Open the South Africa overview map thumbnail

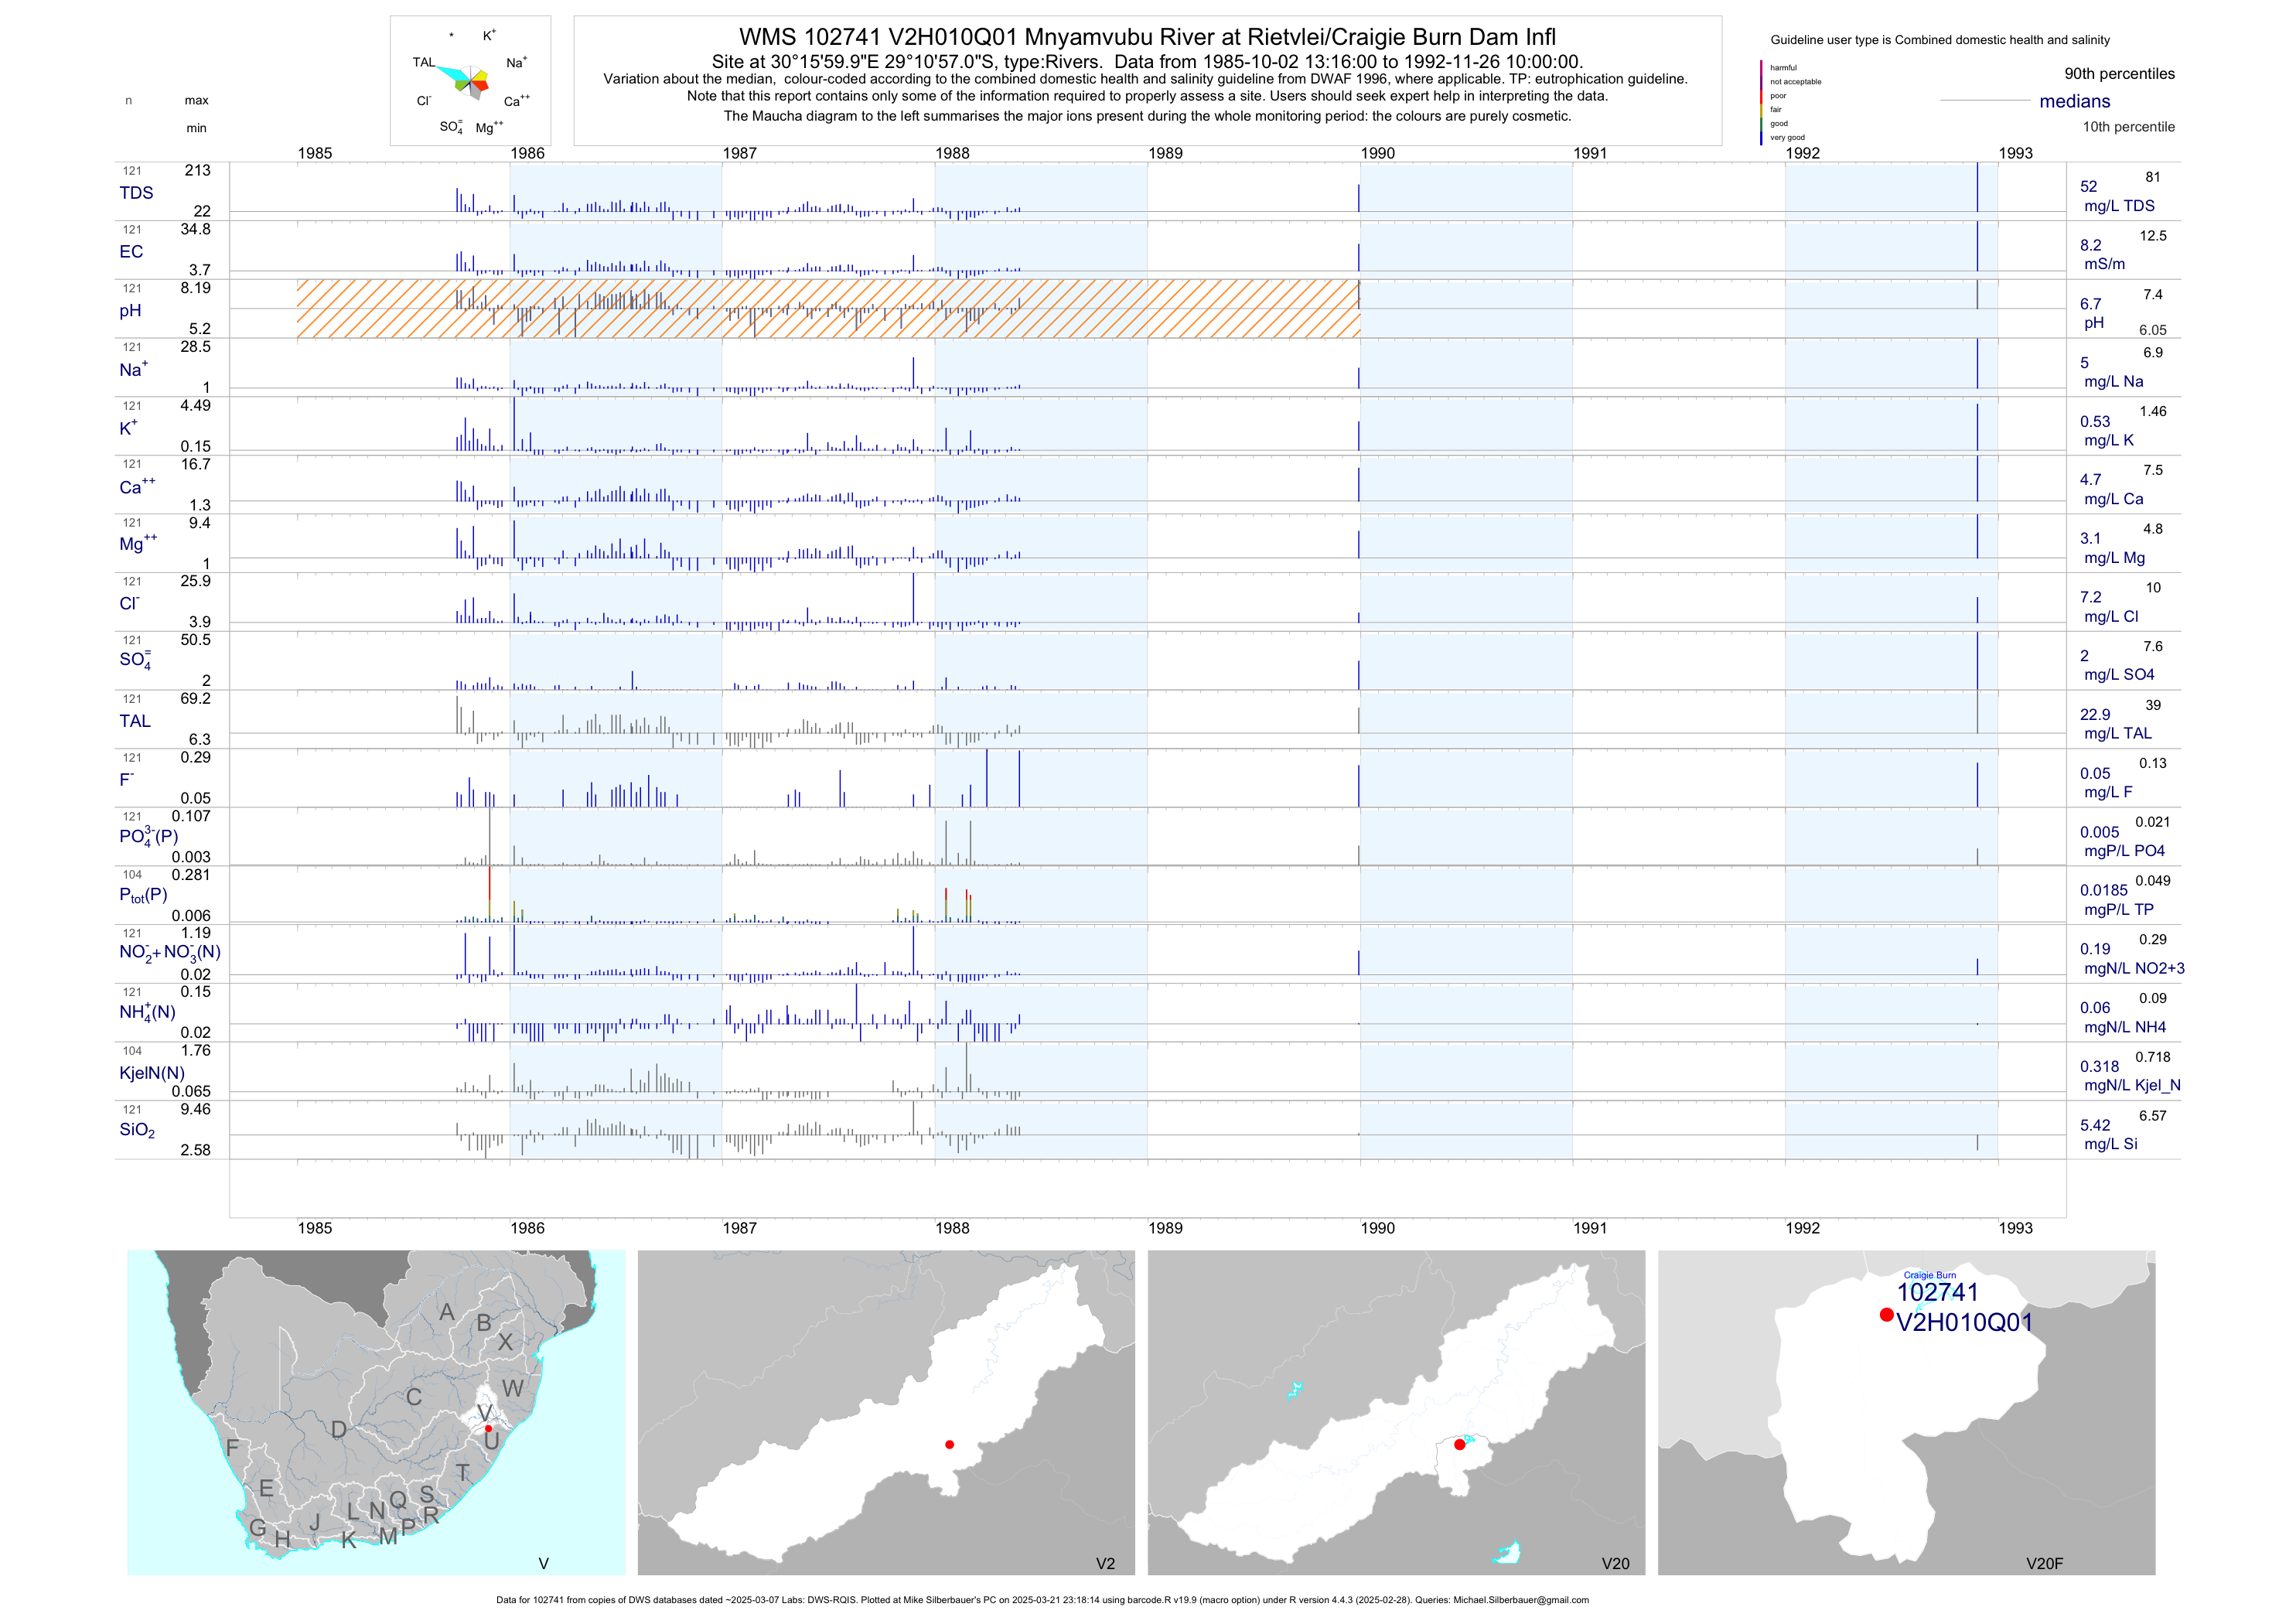pos(376,1412)
